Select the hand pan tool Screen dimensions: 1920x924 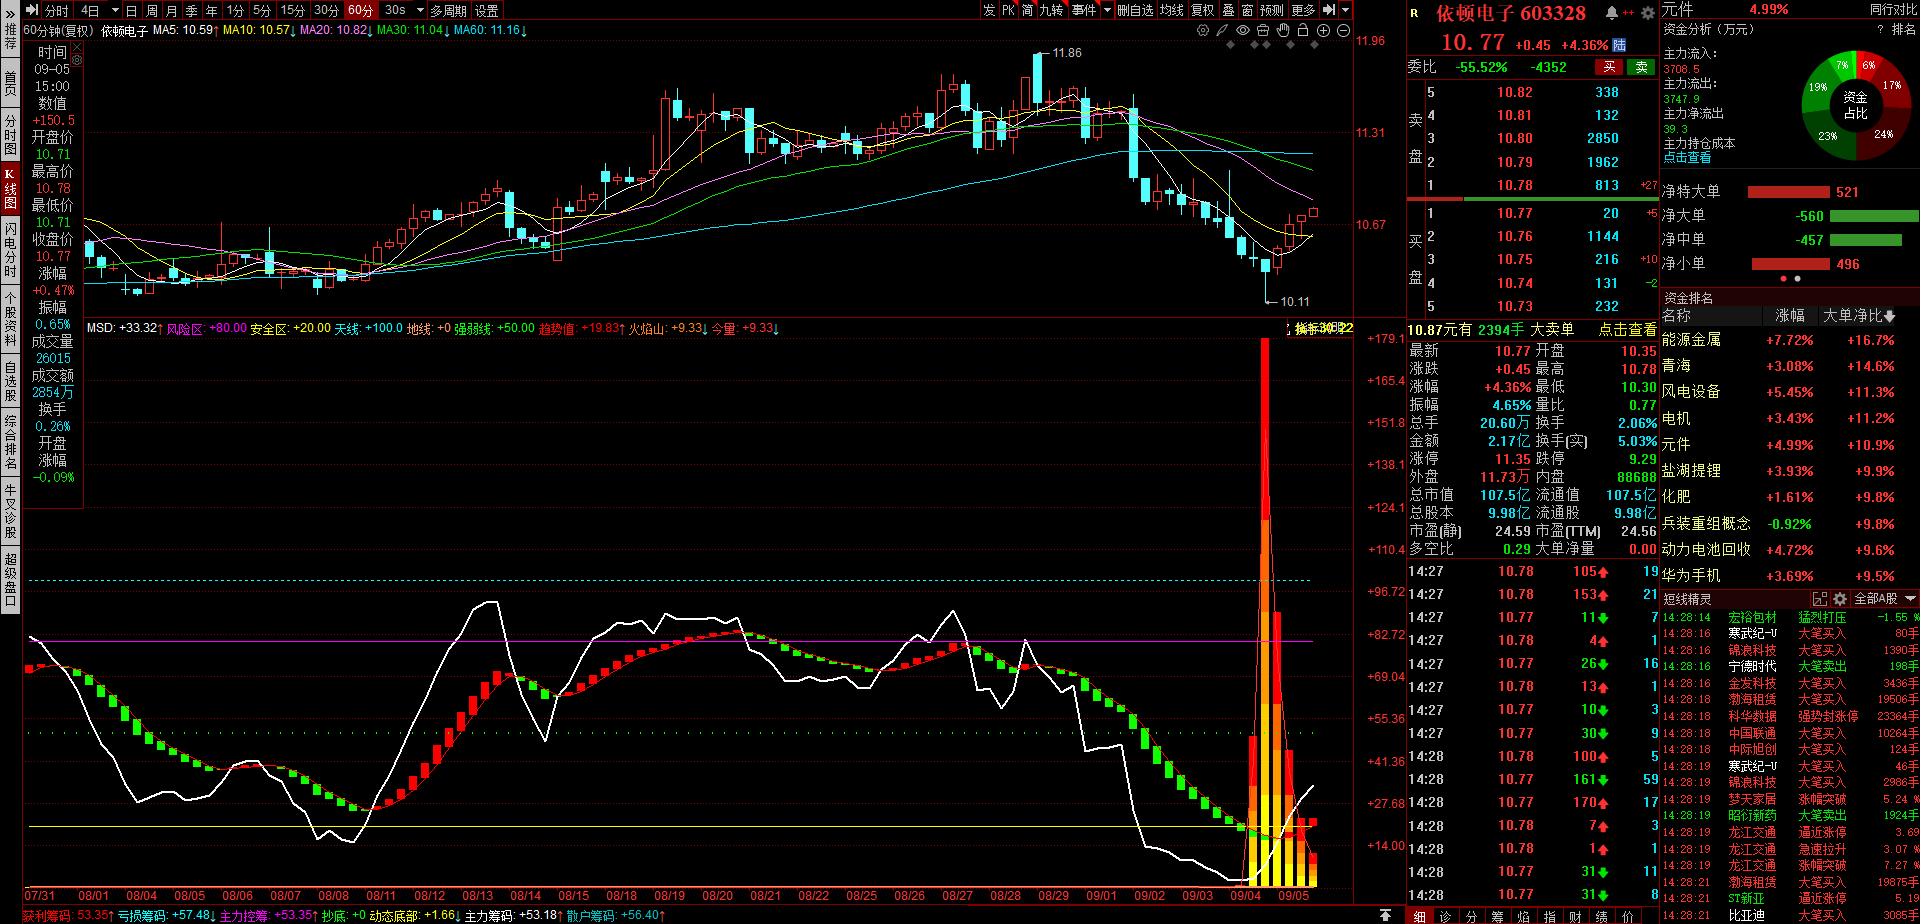pos(1283,30)
